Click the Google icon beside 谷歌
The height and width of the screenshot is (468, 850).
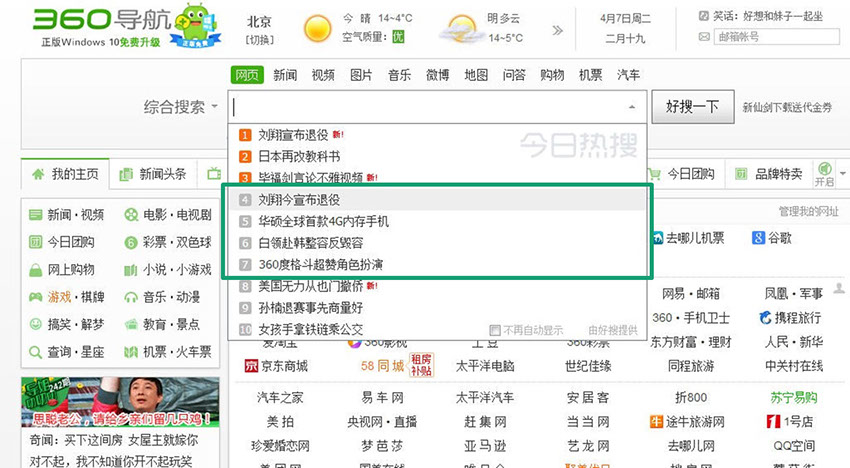pyautogui.click(x=759, y=238)
